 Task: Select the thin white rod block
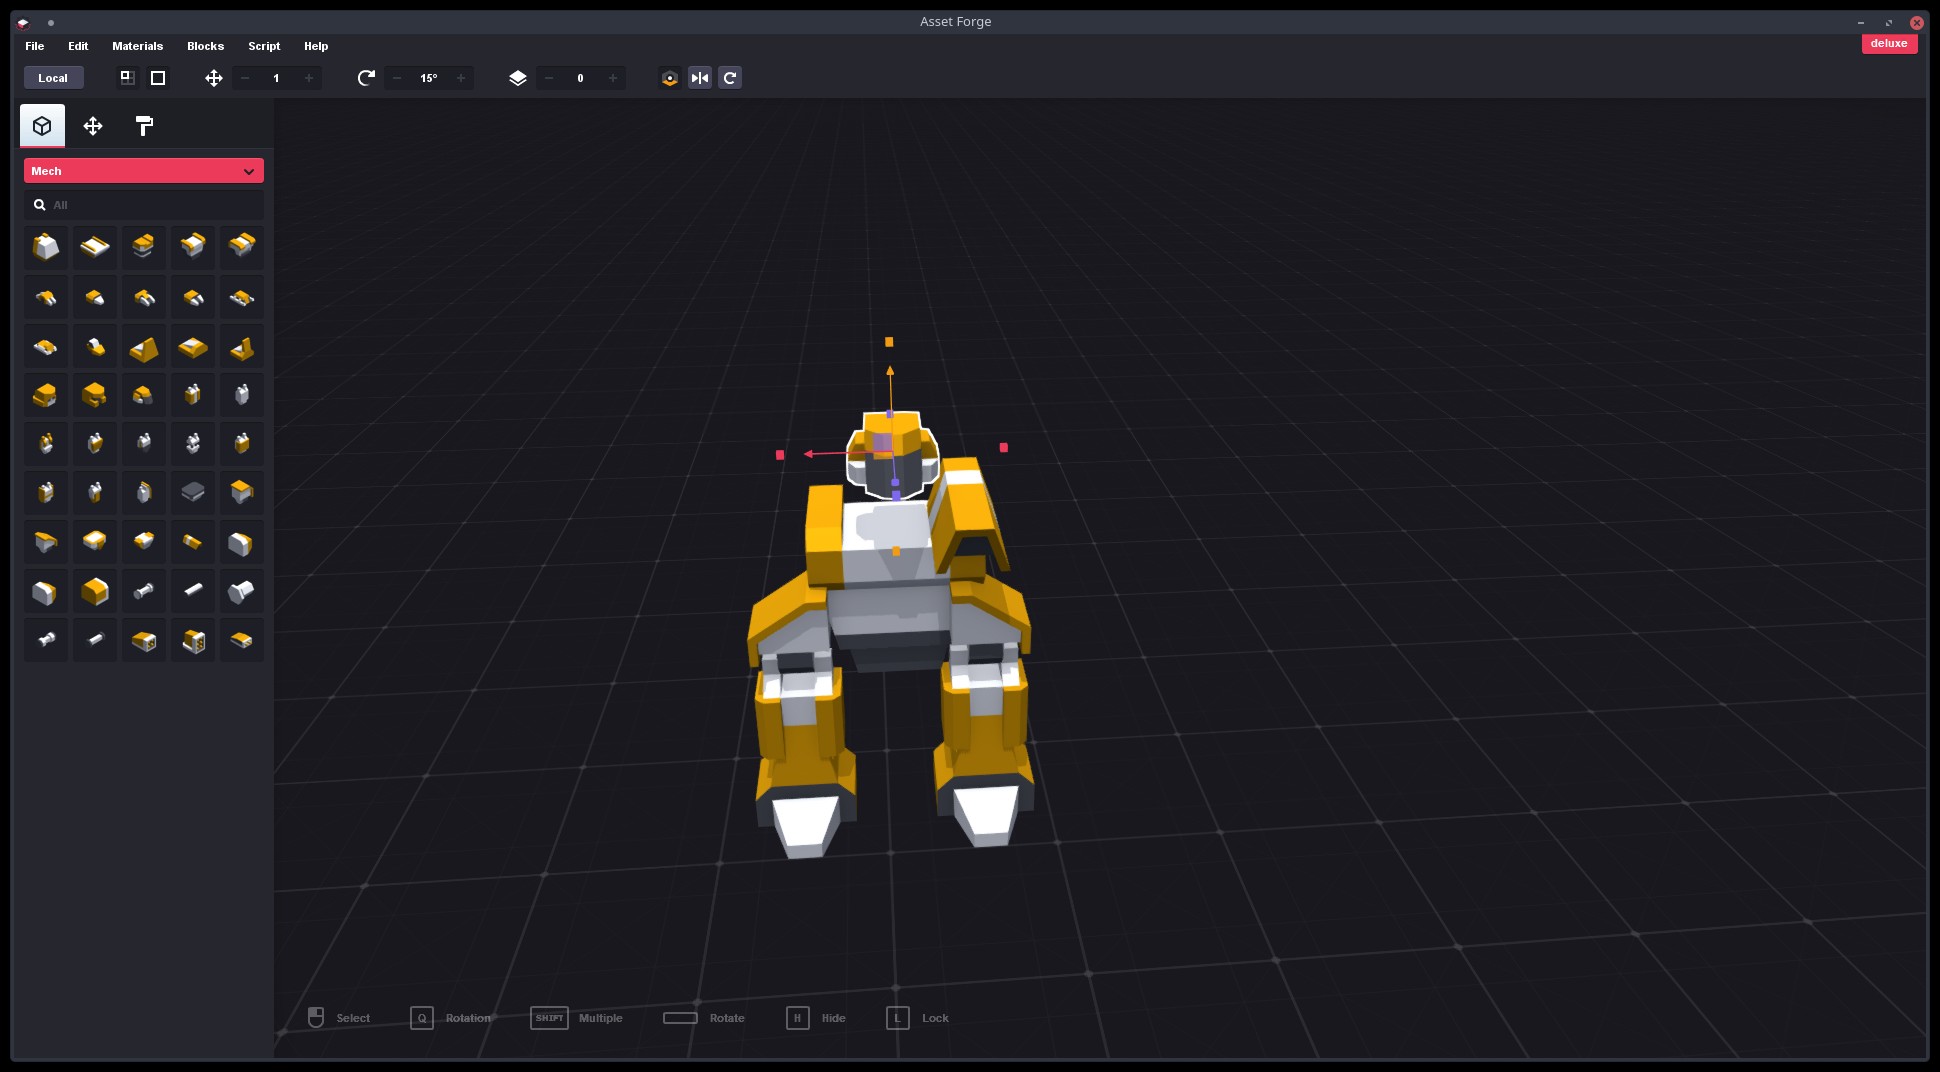coord(193,590)
